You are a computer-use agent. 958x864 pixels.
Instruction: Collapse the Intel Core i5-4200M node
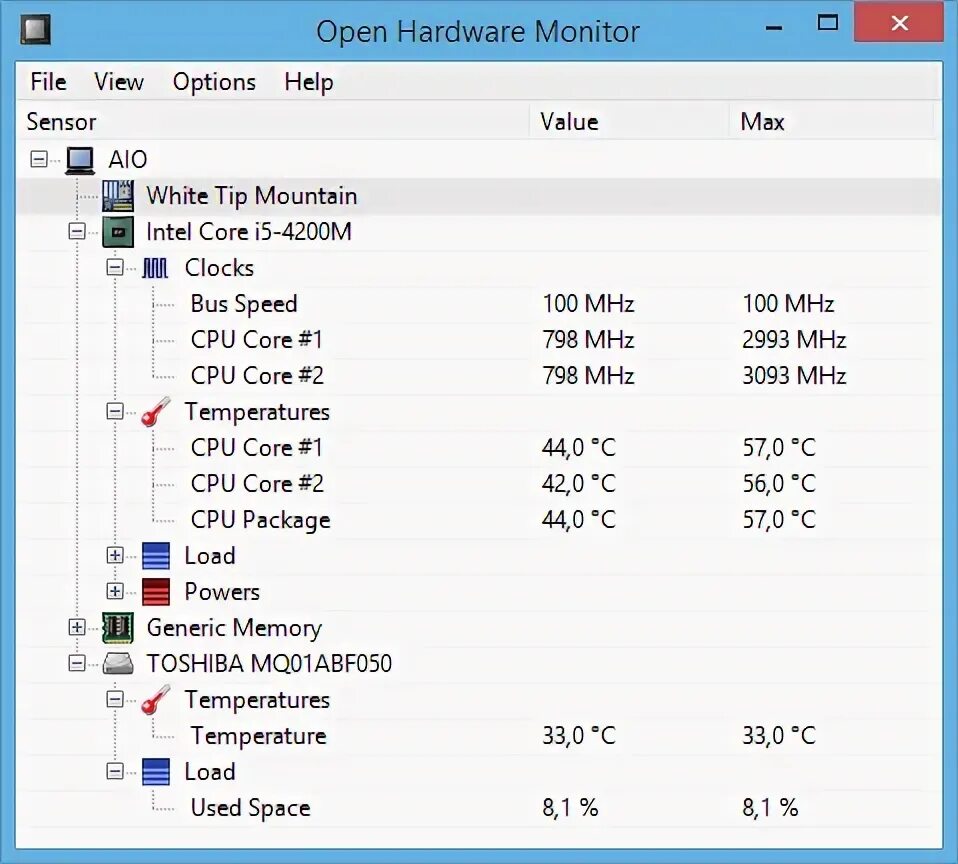(x=76, y=232)
